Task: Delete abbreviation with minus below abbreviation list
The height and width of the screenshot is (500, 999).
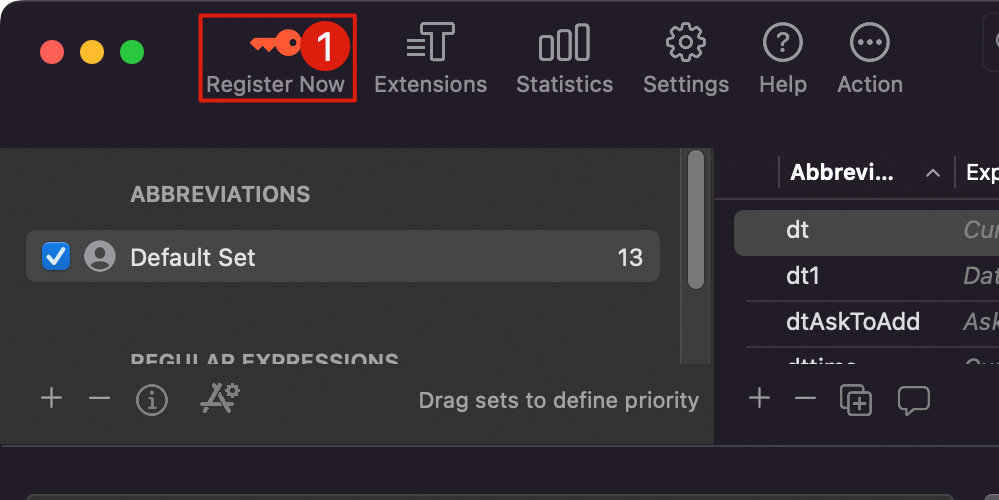Action: [805, 399]
